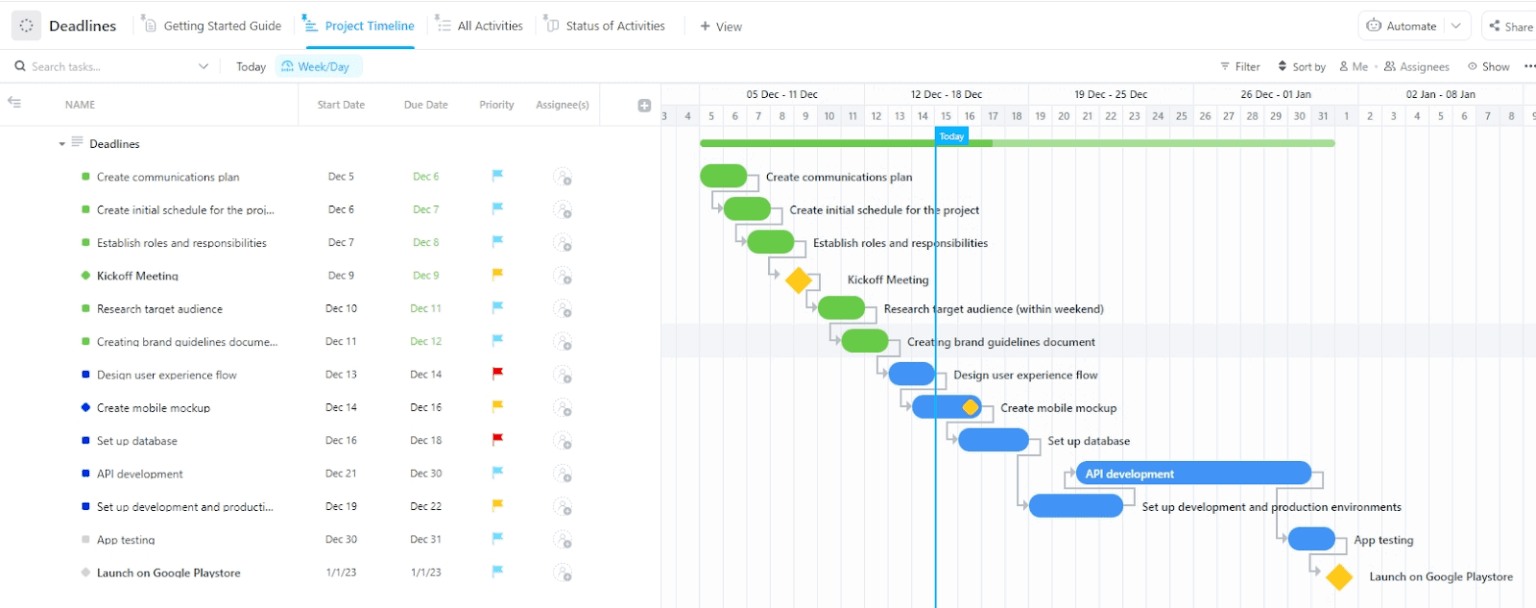1536x608 pixels.
Task: Open the Getting Started Guide tab
Action: [x=212, y=26]
